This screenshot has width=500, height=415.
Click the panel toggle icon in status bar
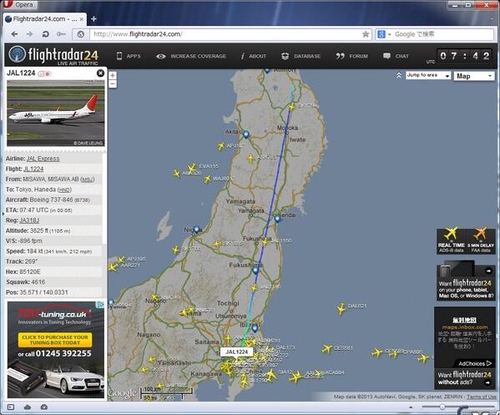11,407
